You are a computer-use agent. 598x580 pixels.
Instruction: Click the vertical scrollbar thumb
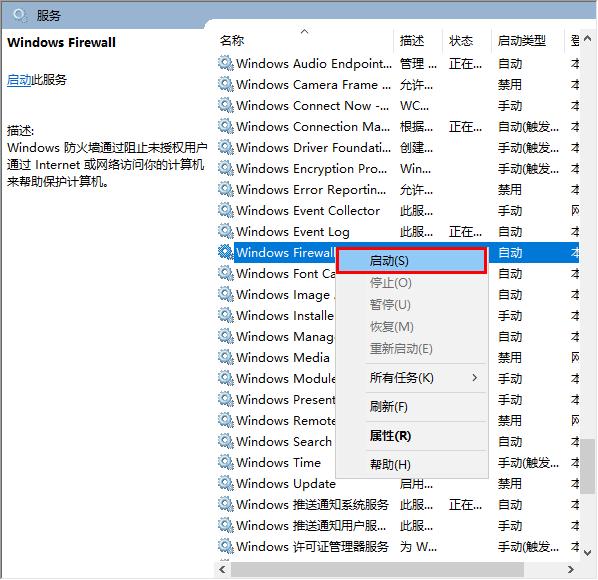(x=588, y=467)
